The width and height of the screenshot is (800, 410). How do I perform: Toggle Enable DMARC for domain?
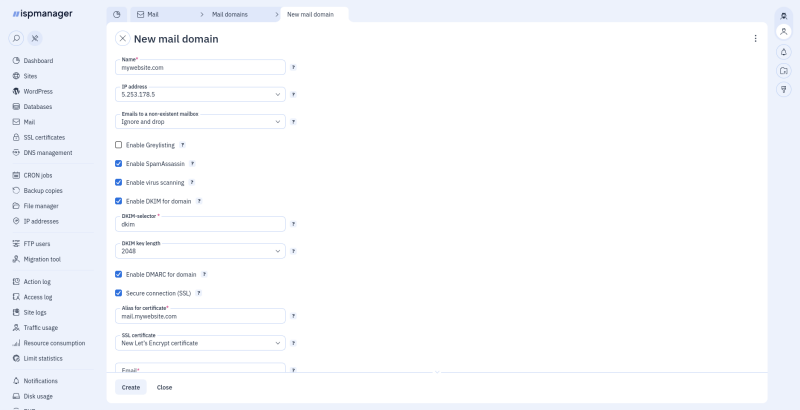pyautogui.click(x=118, y=274)
